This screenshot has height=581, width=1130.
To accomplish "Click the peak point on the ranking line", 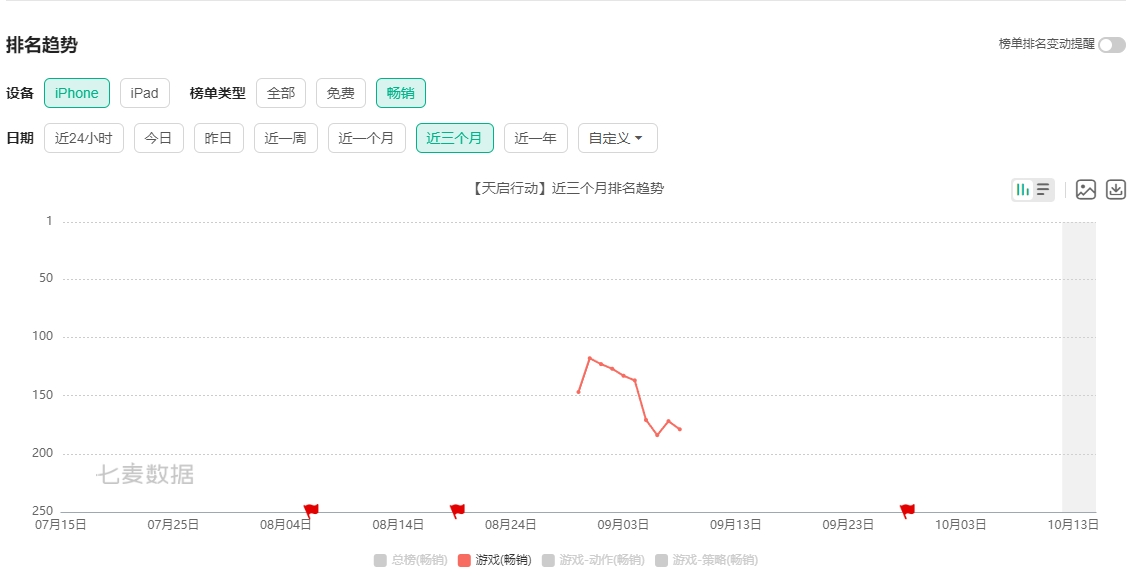I will [x=590, y=358].
